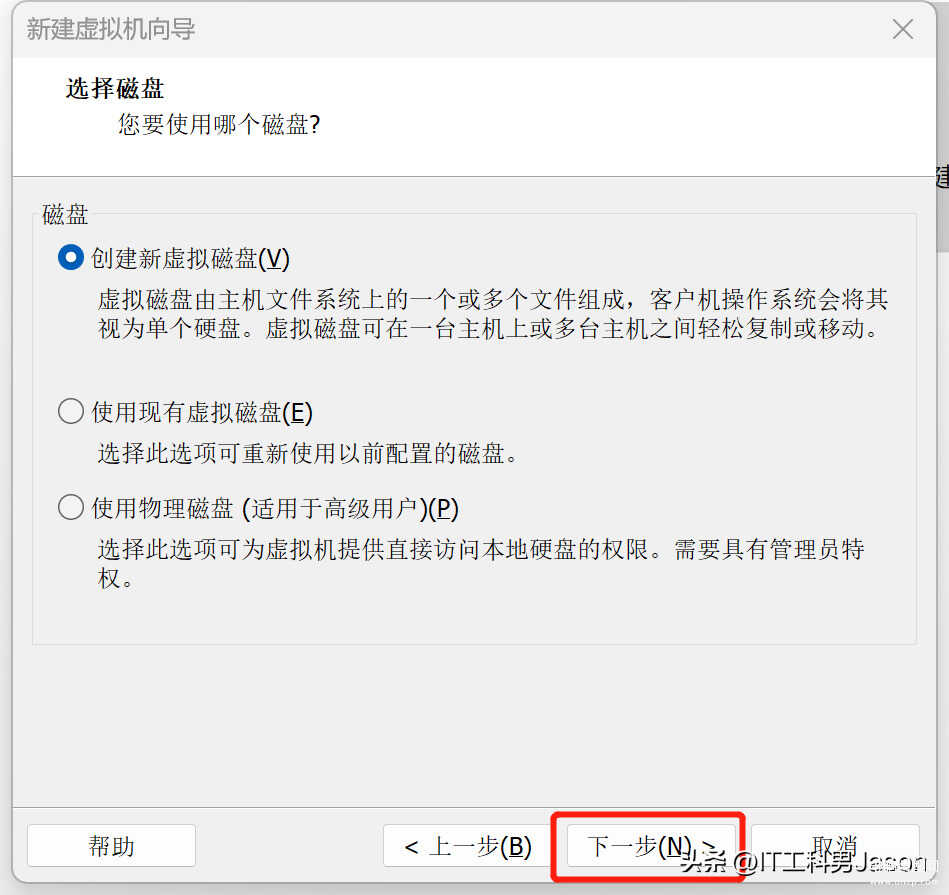Click the 取消 cancel button

835,845
